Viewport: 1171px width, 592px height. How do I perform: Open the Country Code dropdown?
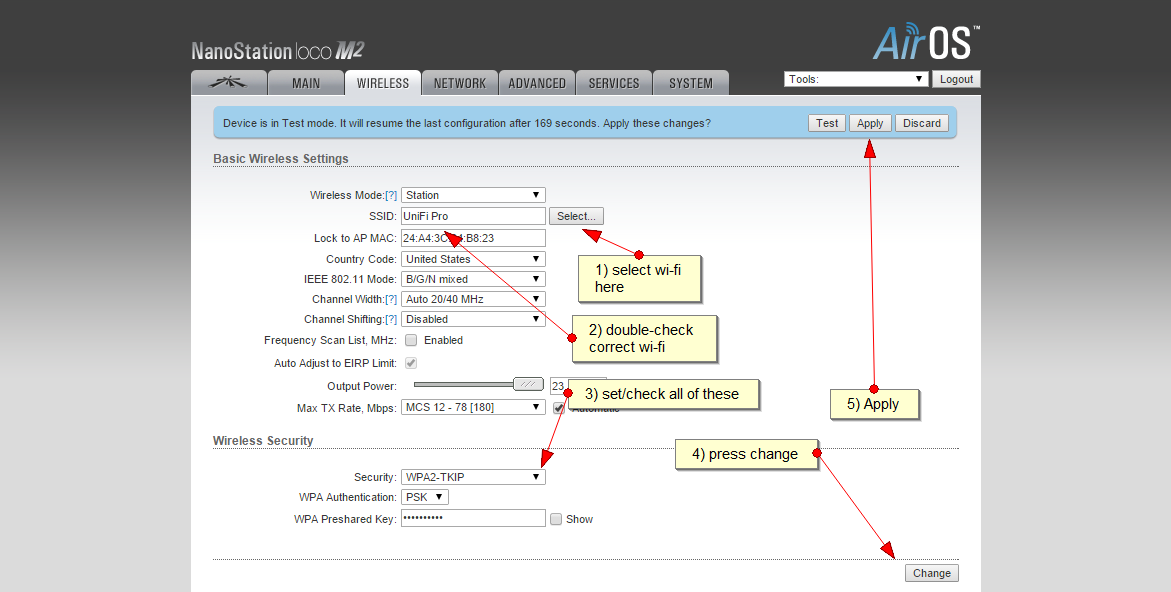point(473,259)
